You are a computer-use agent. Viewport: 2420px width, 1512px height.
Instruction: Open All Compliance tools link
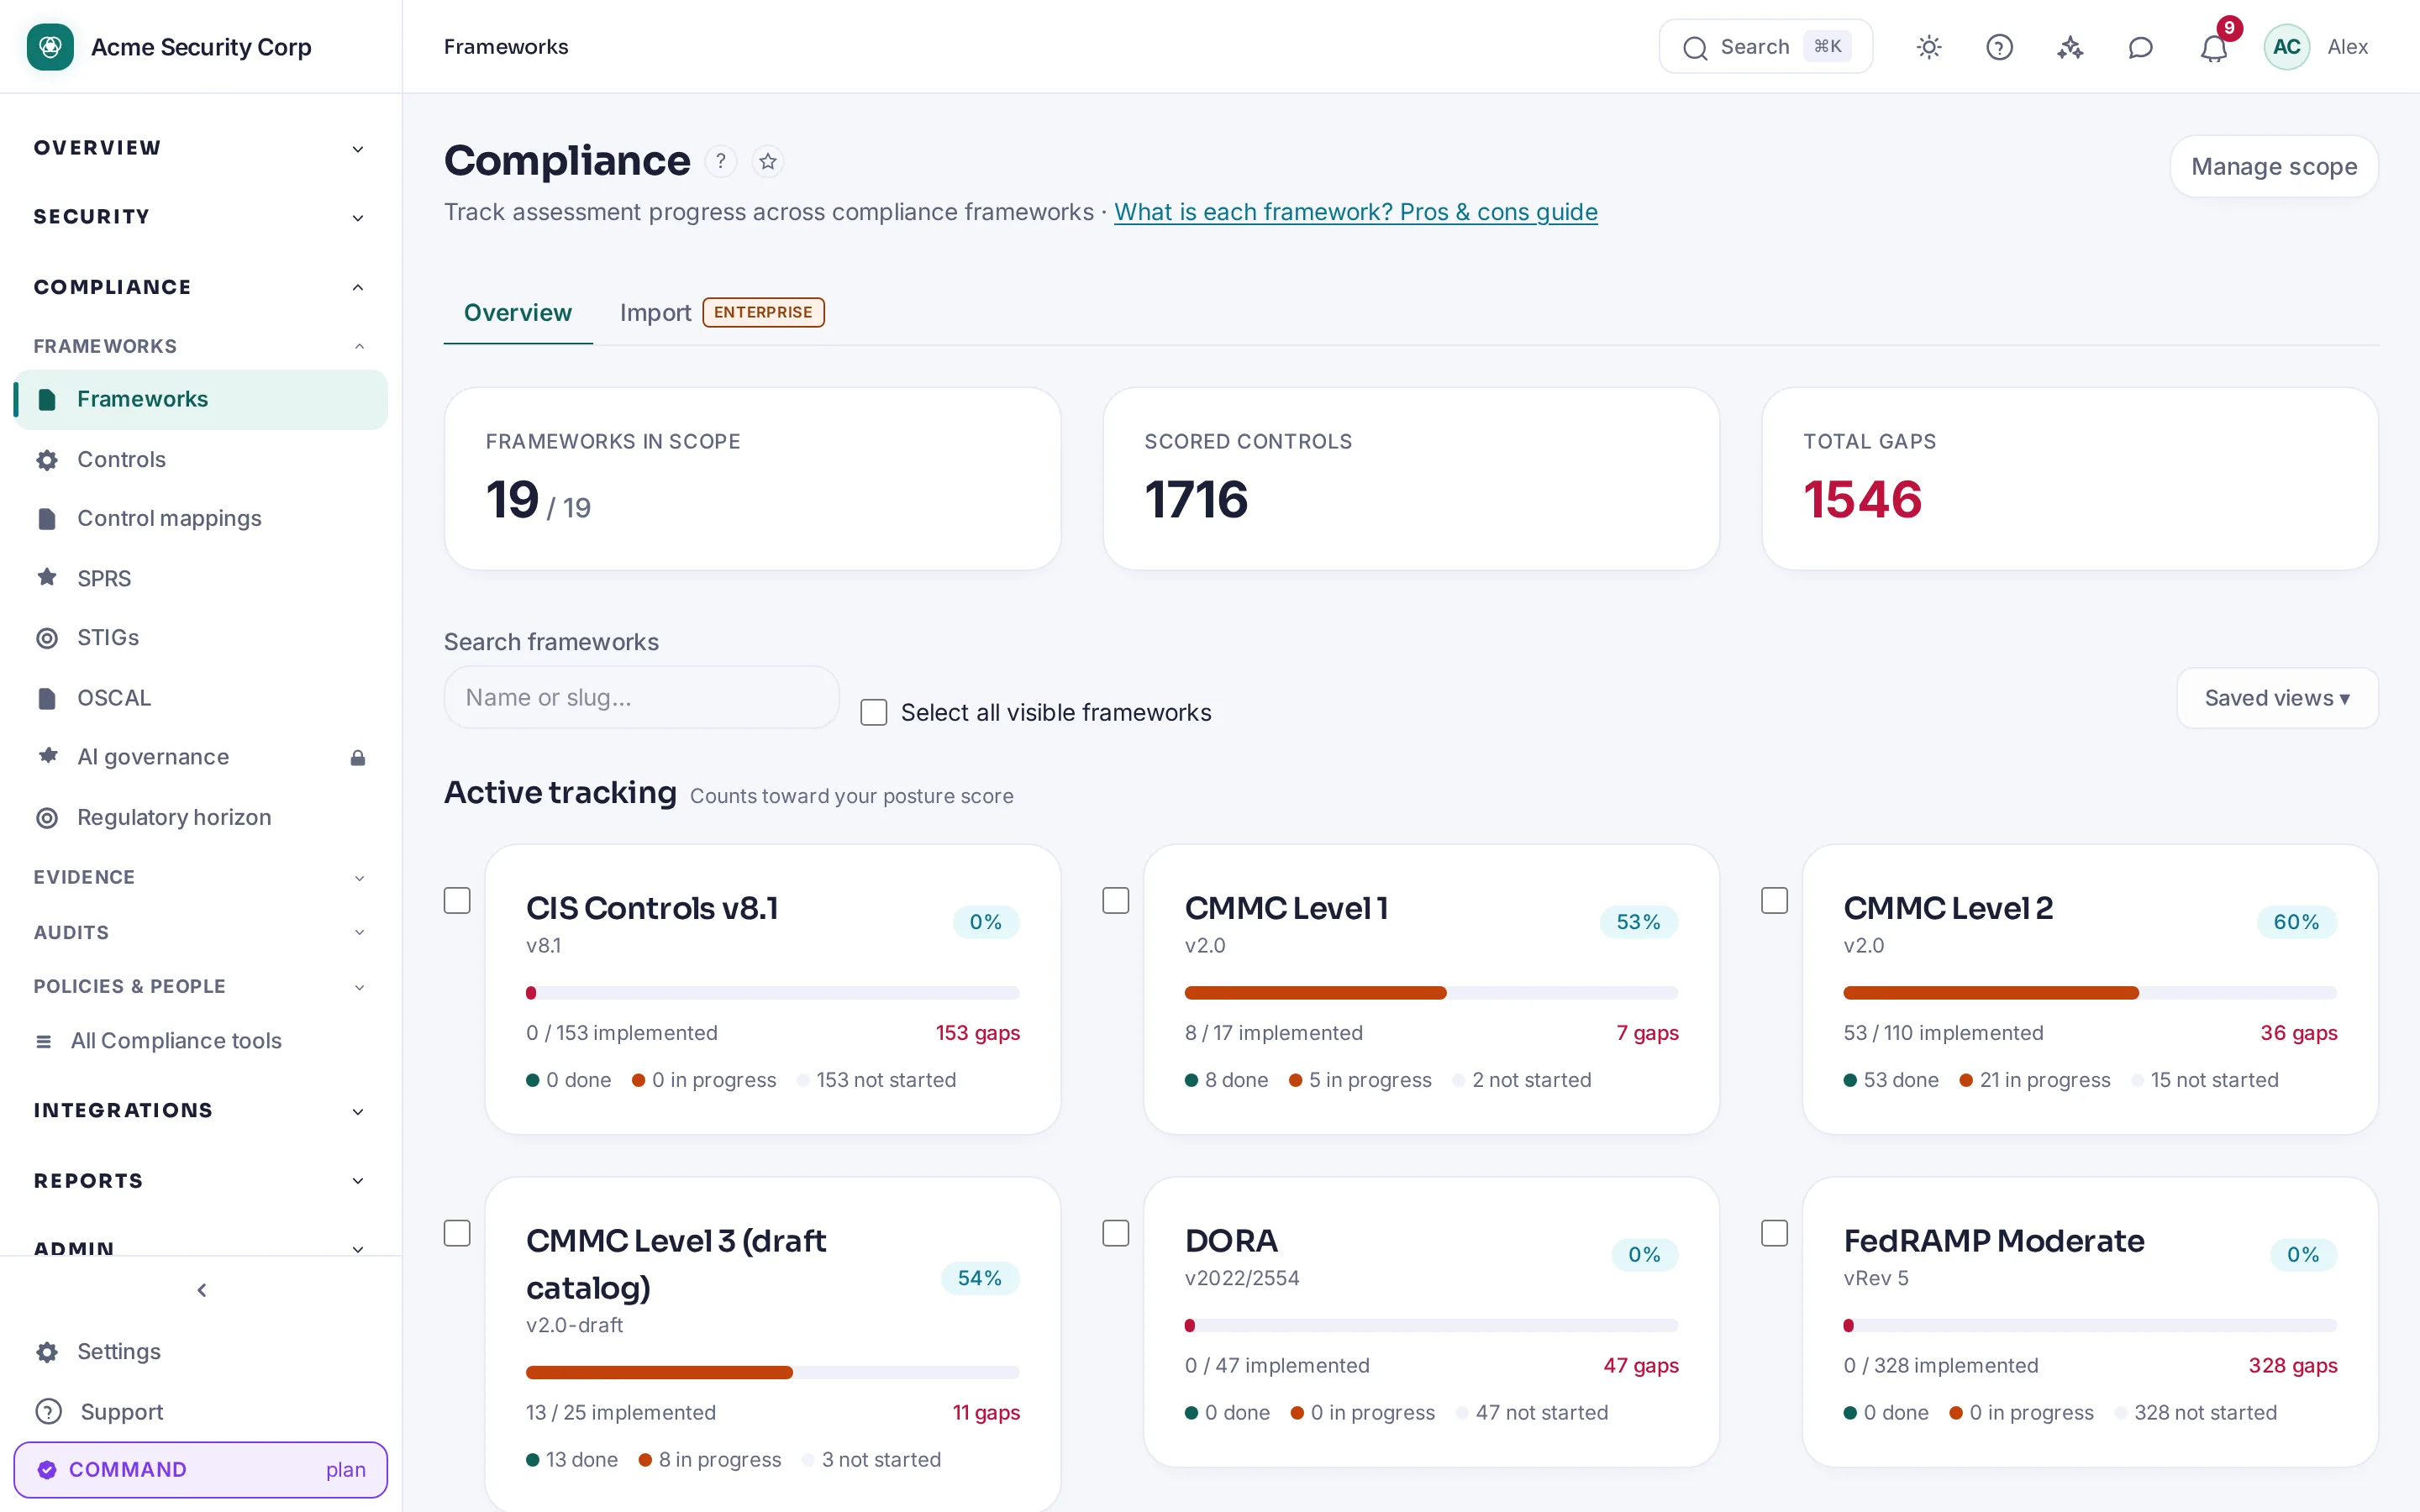point(201,1040)
